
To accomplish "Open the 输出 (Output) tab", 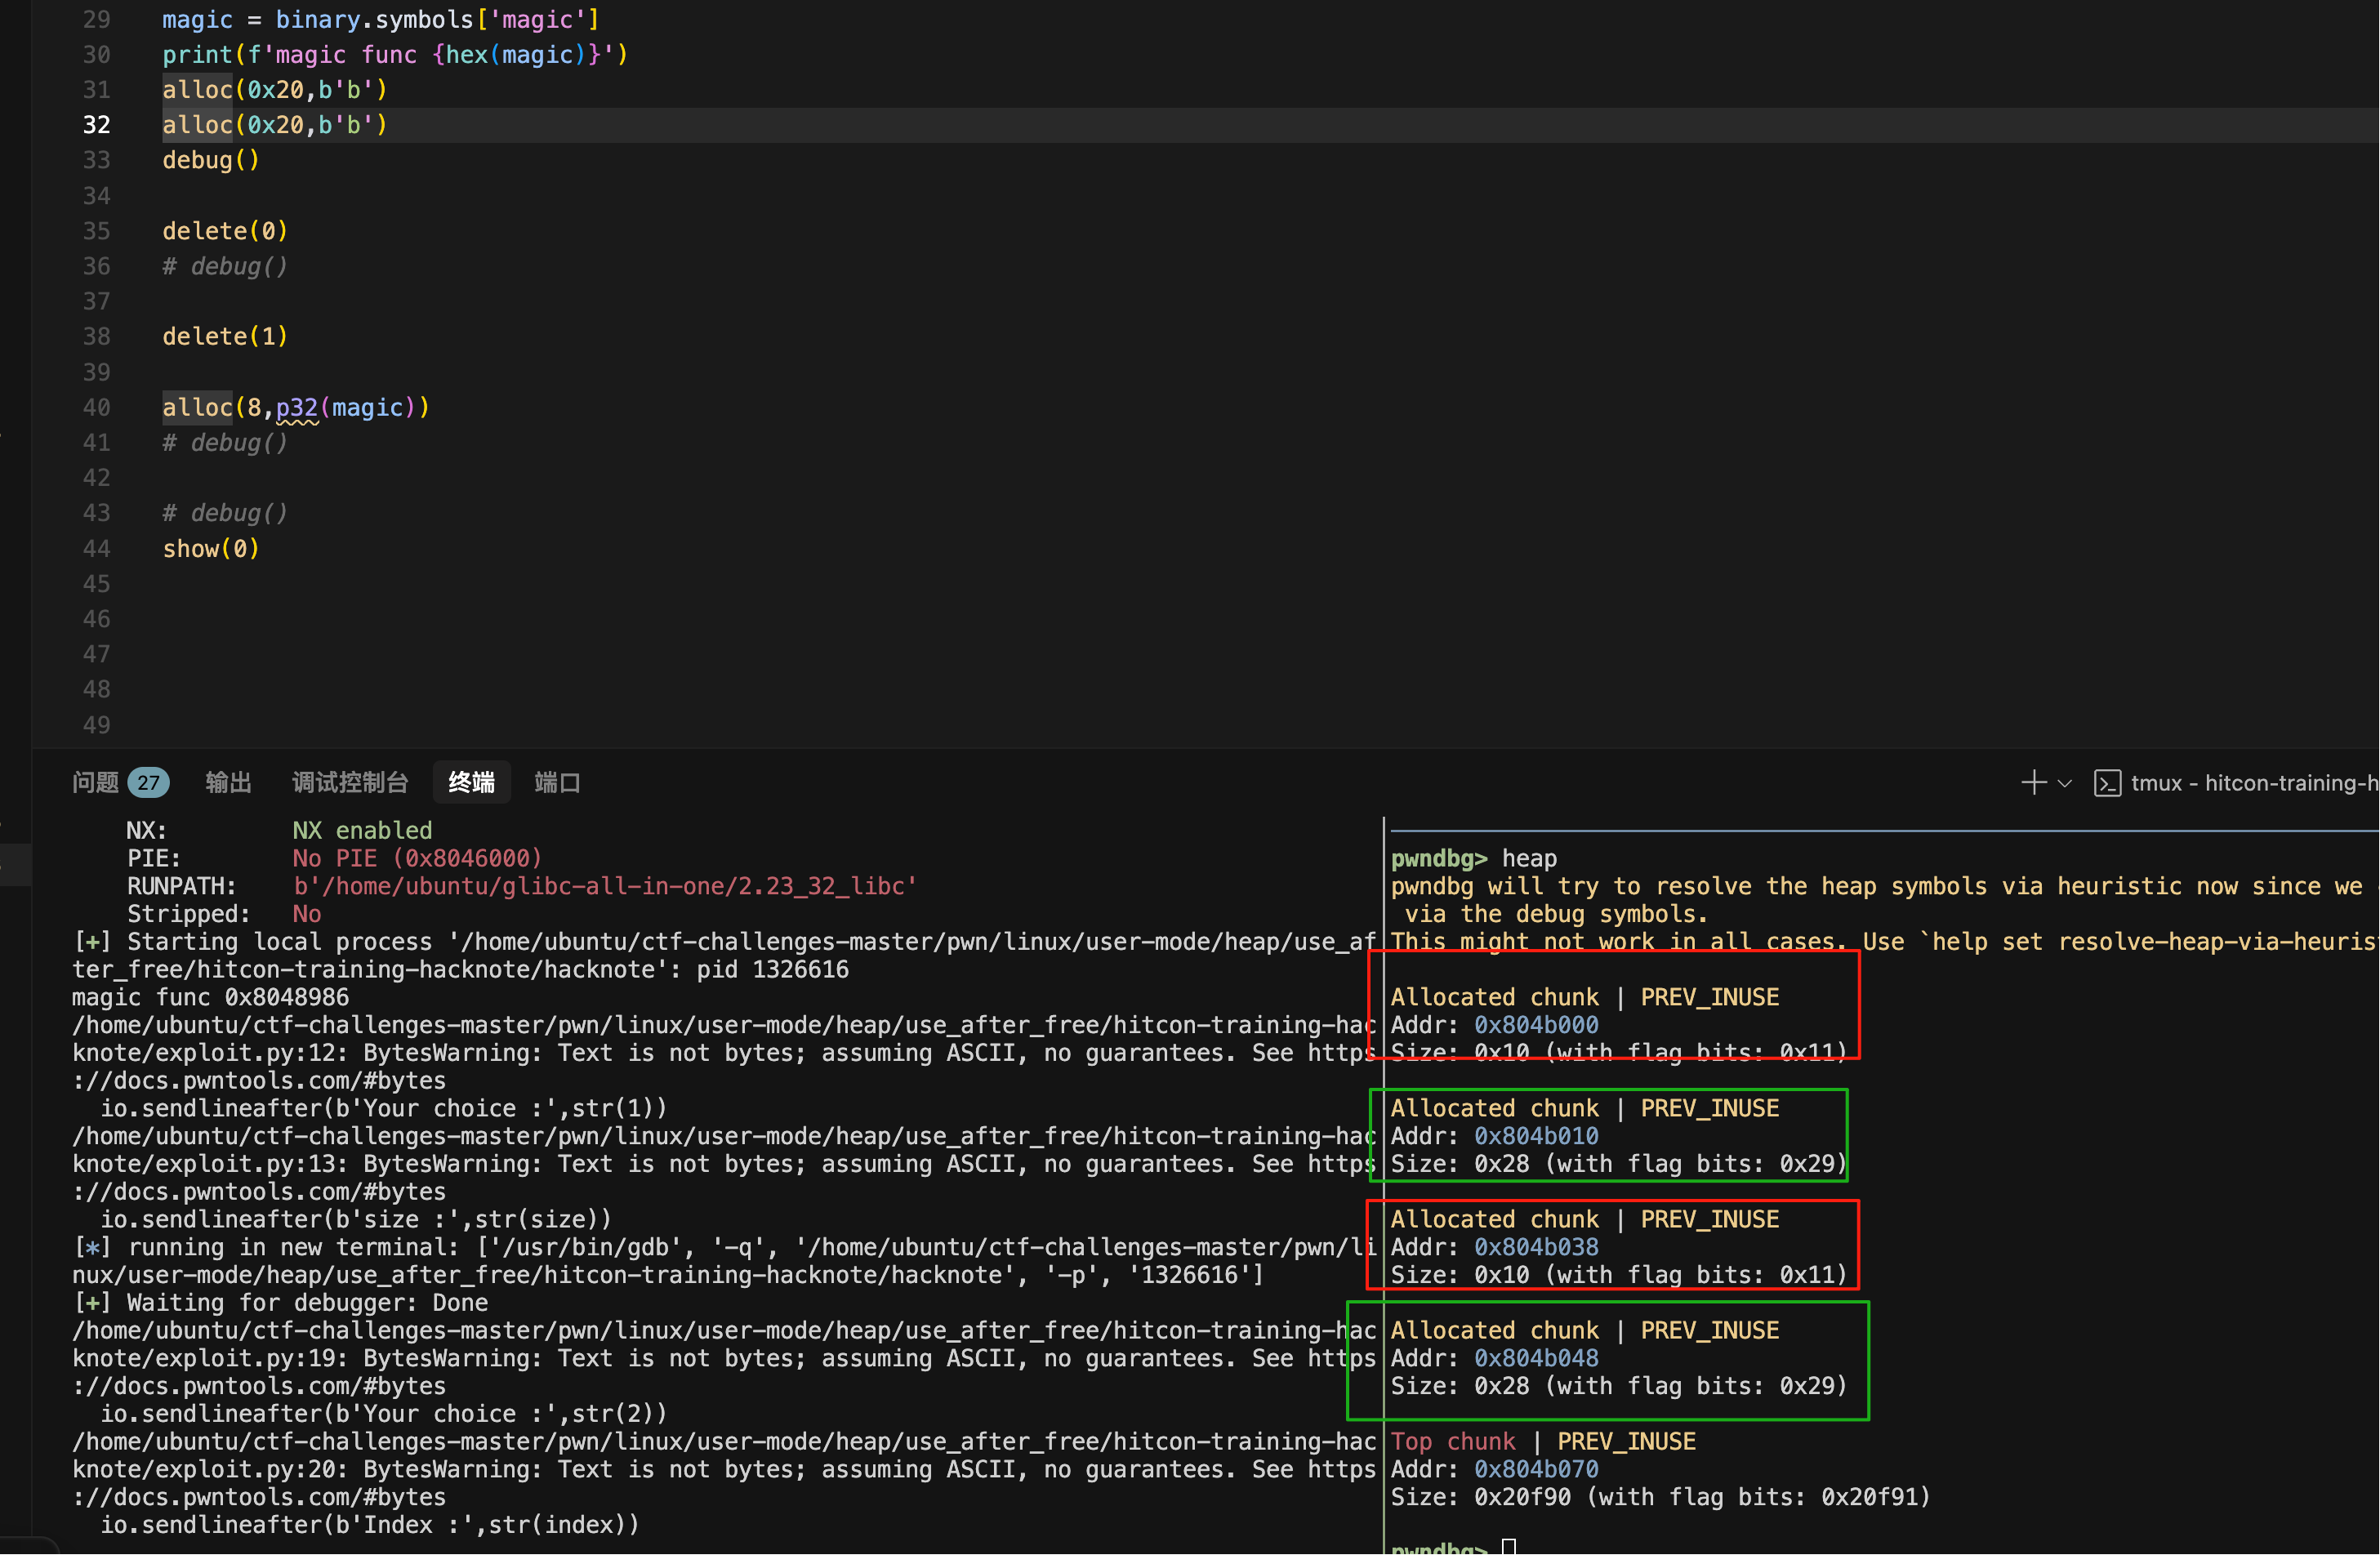I will (228, 782).
